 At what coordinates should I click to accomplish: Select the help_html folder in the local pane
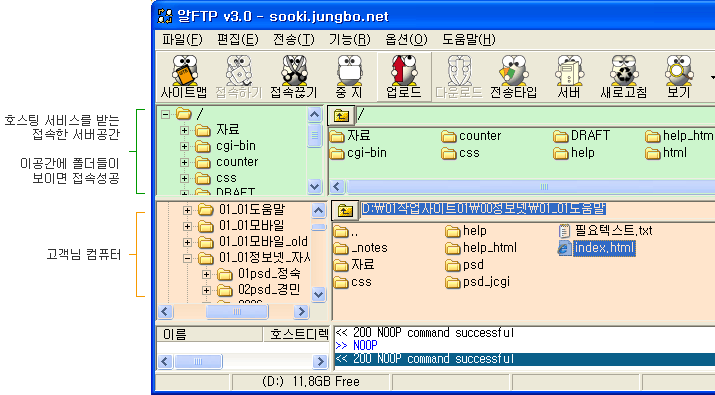tap(481, 248)
